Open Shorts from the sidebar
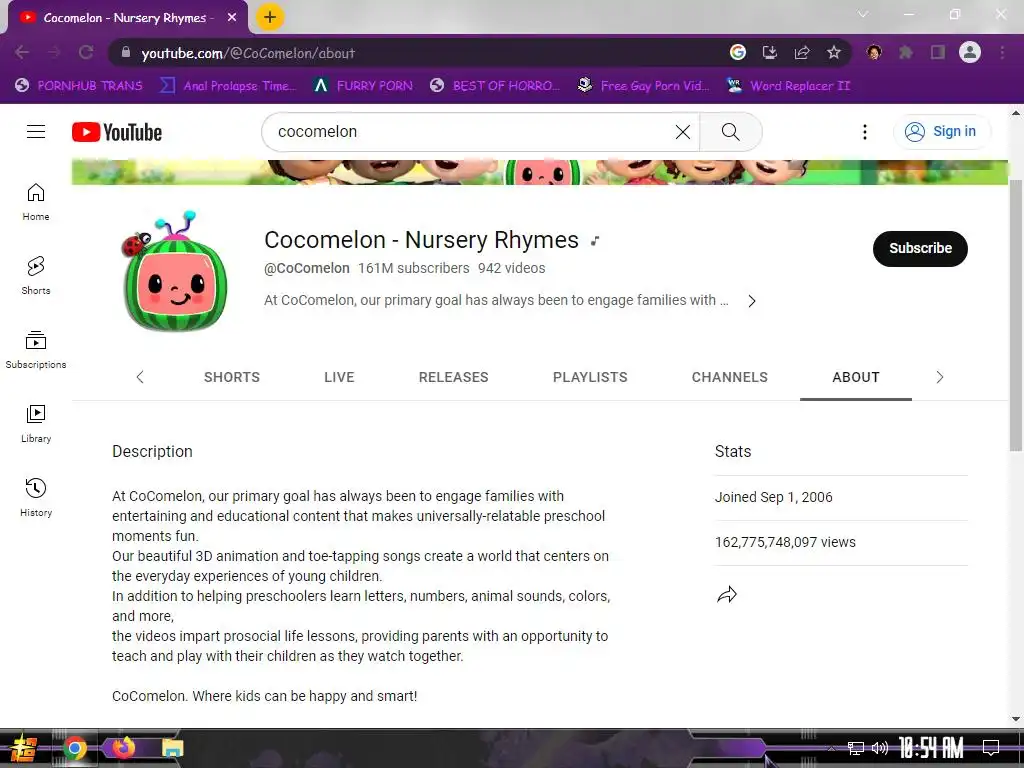 click(36, 276)
